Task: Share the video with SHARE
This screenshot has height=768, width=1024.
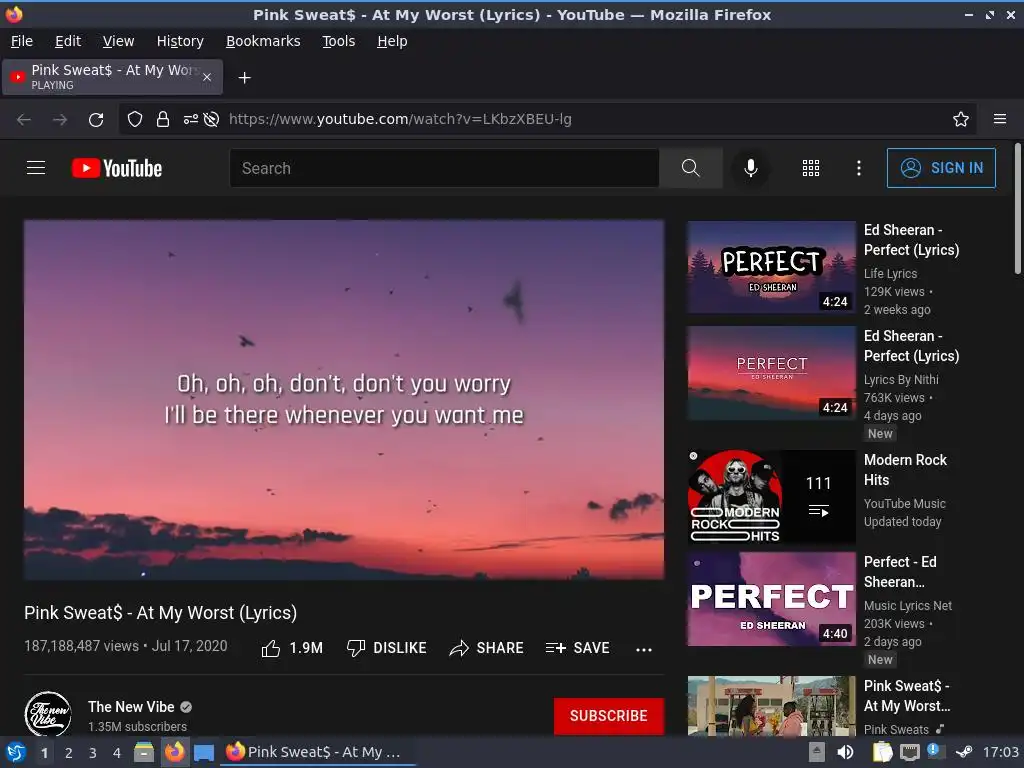Action: 487,648
